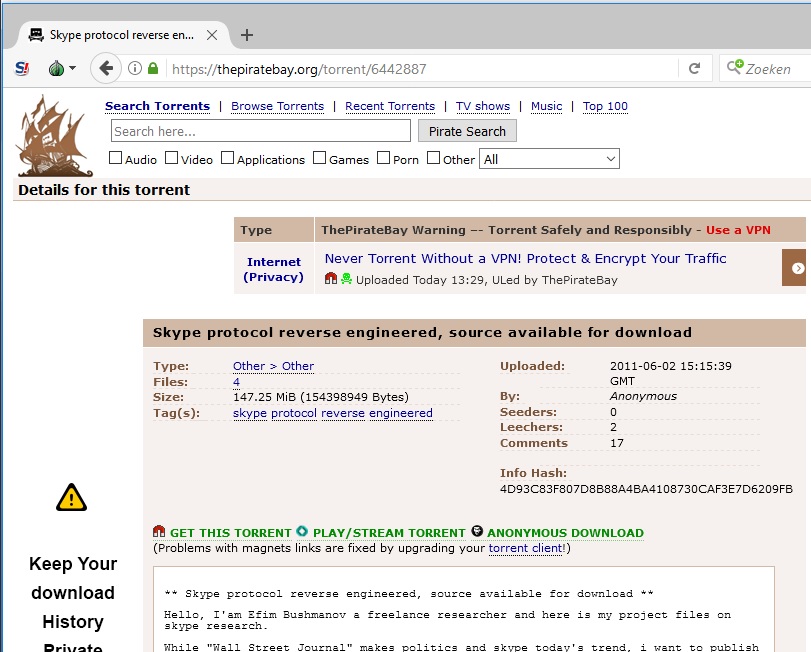Check the Audio checkbox

click(115, 158)
